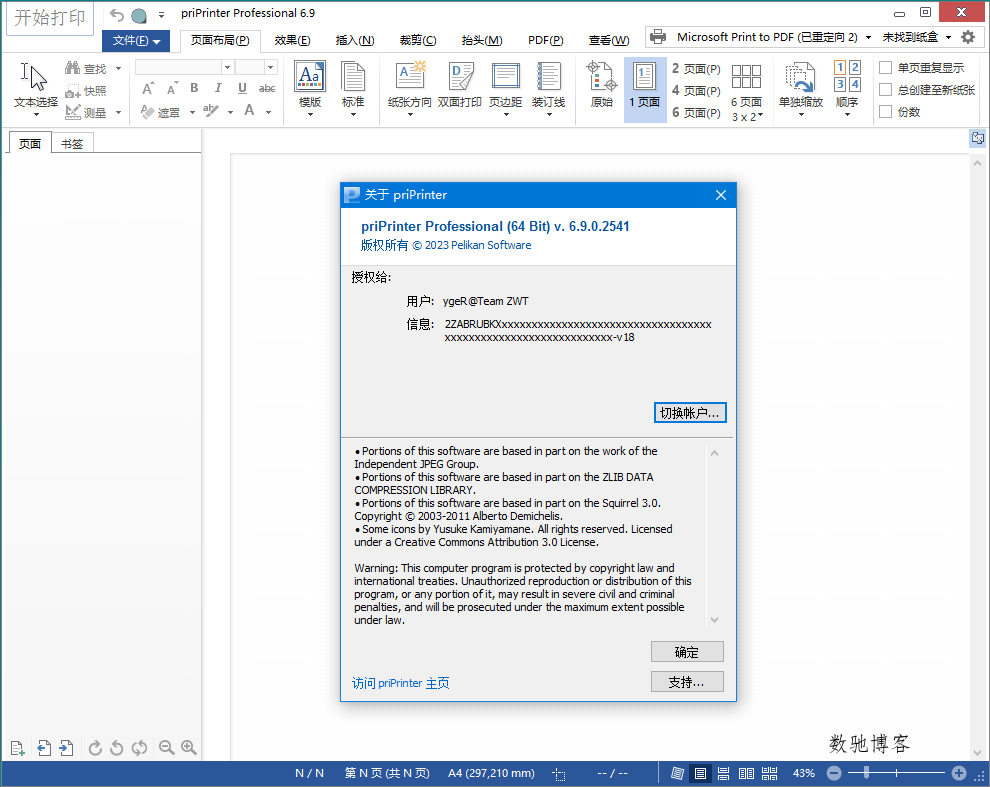This screenshot has width=990, height=787.
Task: Switch to the 书签 bookmarks tab
Action: coord(72,144)
